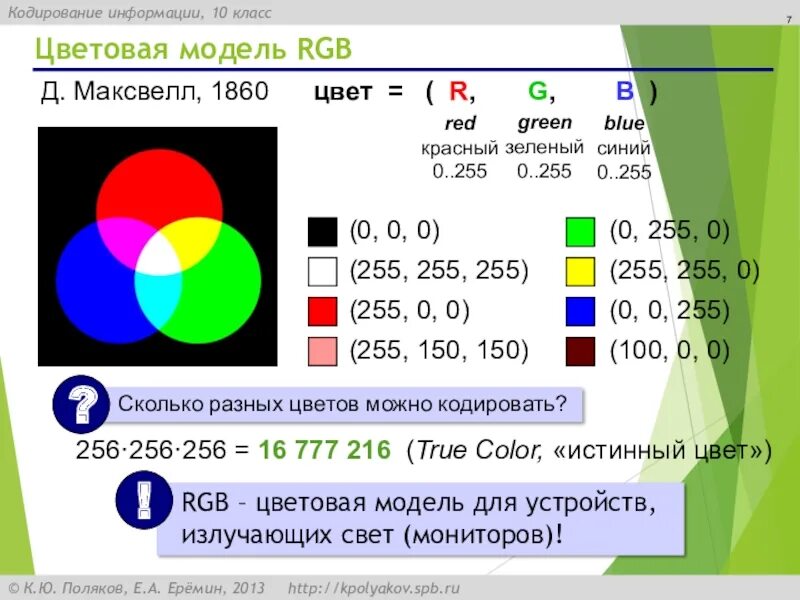The height and width of the screenshot is (600, 800).
Task: Click the value "16 777 216"
Action: pyautogui.click(x=324, y=450)
